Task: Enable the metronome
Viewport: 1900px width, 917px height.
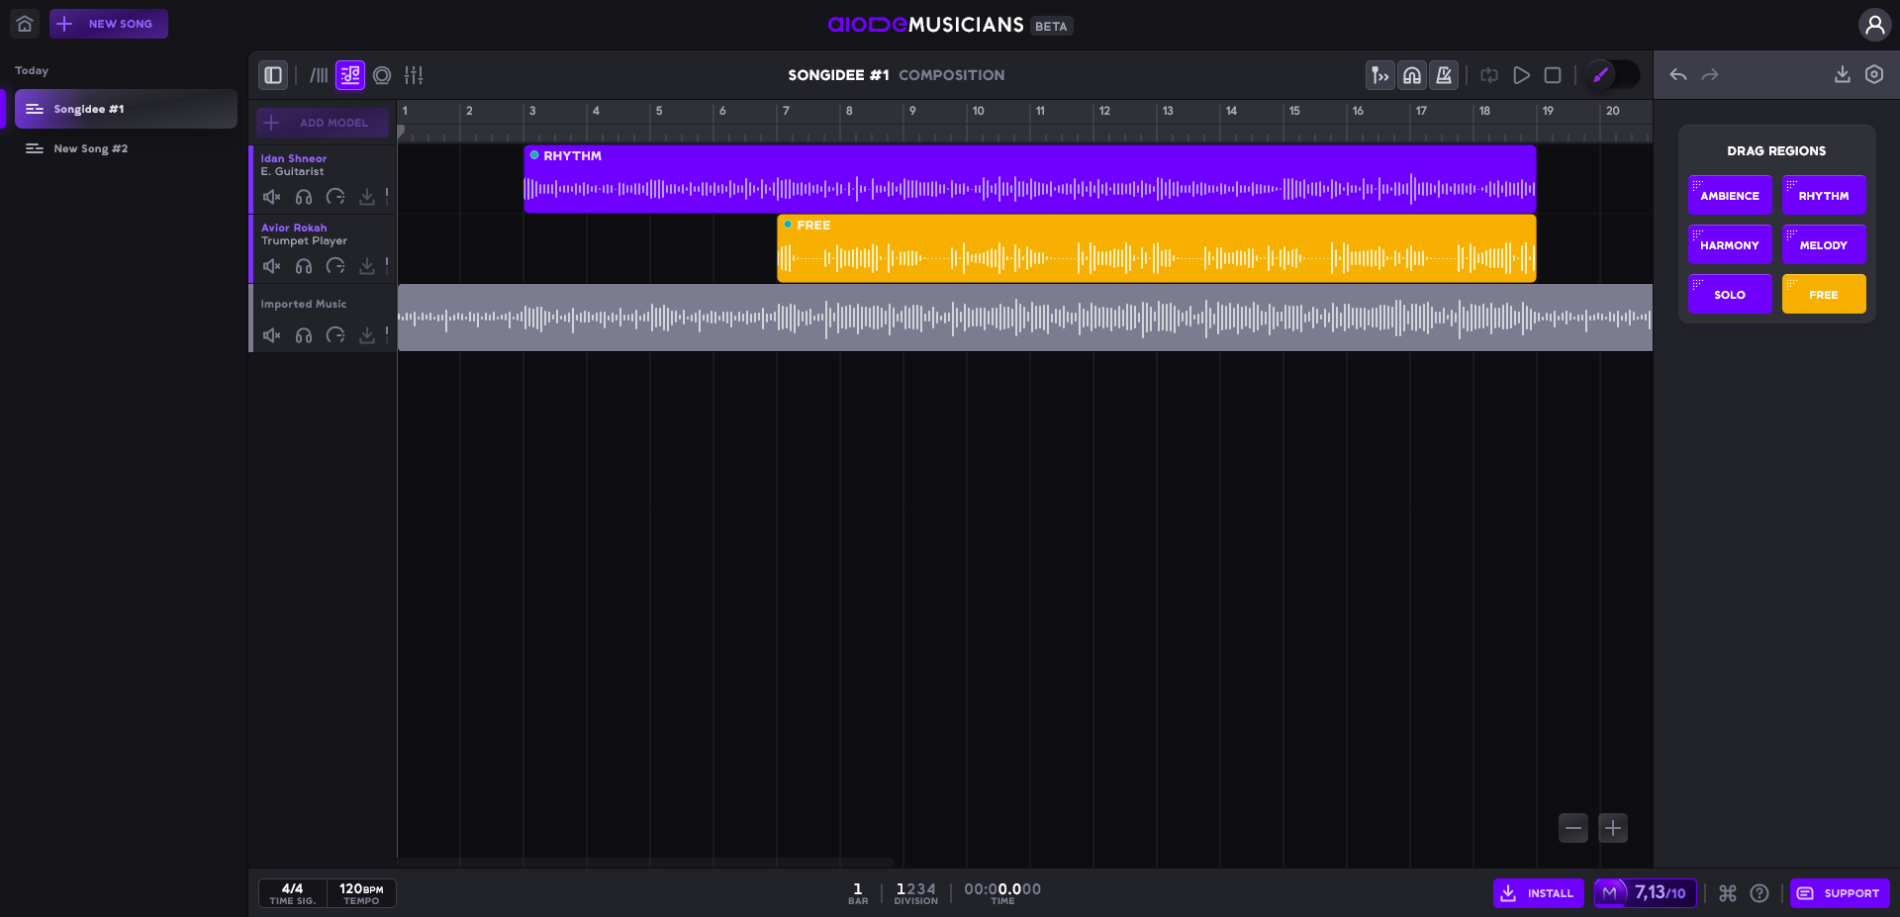Action: [x=1444, y=75]
